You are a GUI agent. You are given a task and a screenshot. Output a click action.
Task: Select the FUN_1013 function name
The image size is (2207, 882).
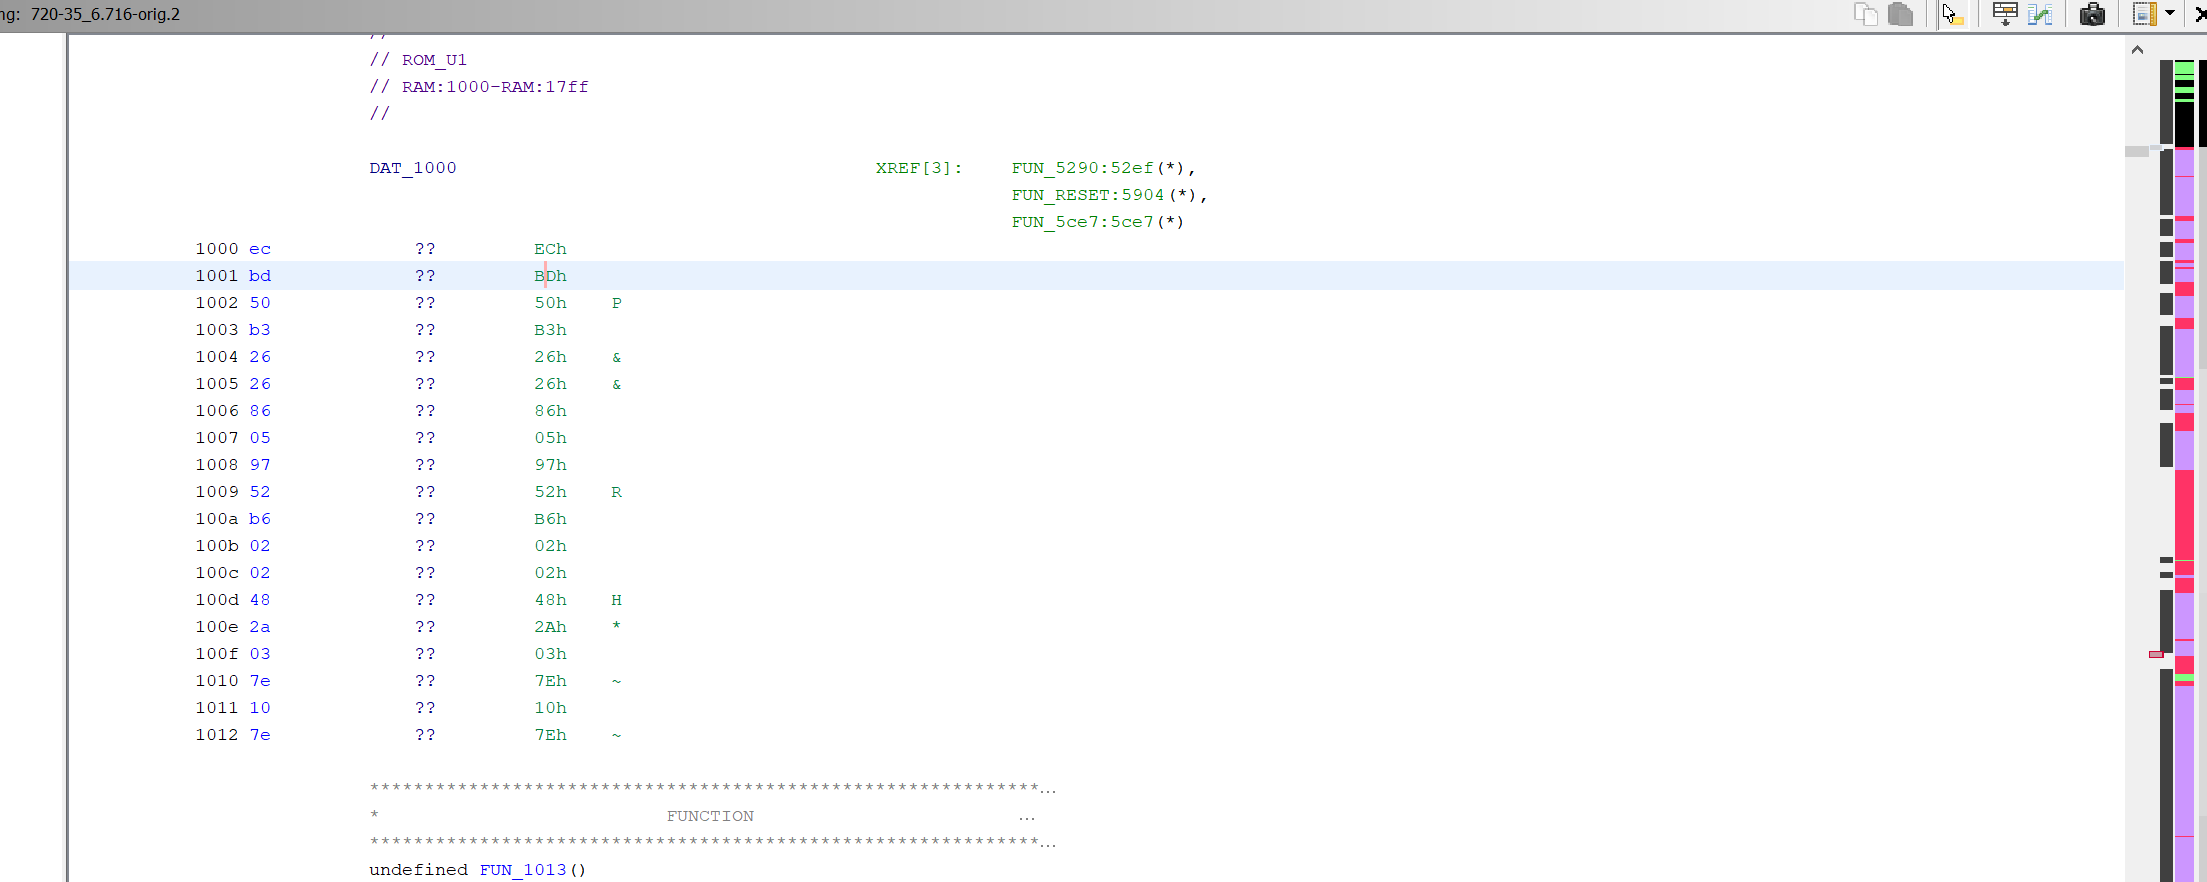[522, 870]
